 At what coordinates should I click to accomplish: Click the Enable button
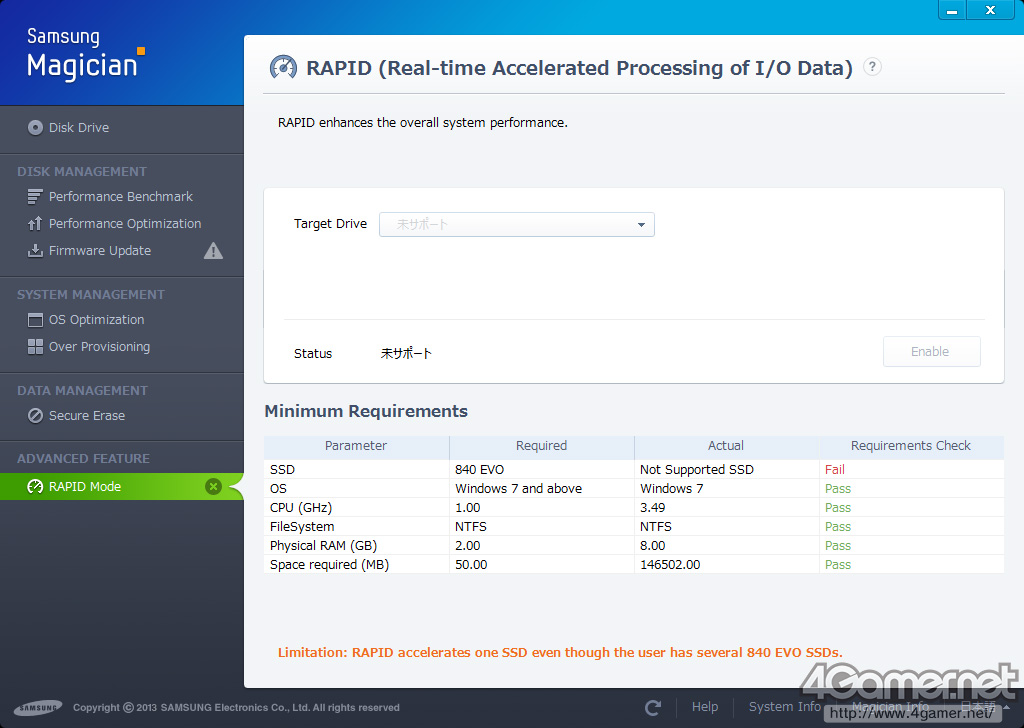pyautogui.click(x=931, y=351)
